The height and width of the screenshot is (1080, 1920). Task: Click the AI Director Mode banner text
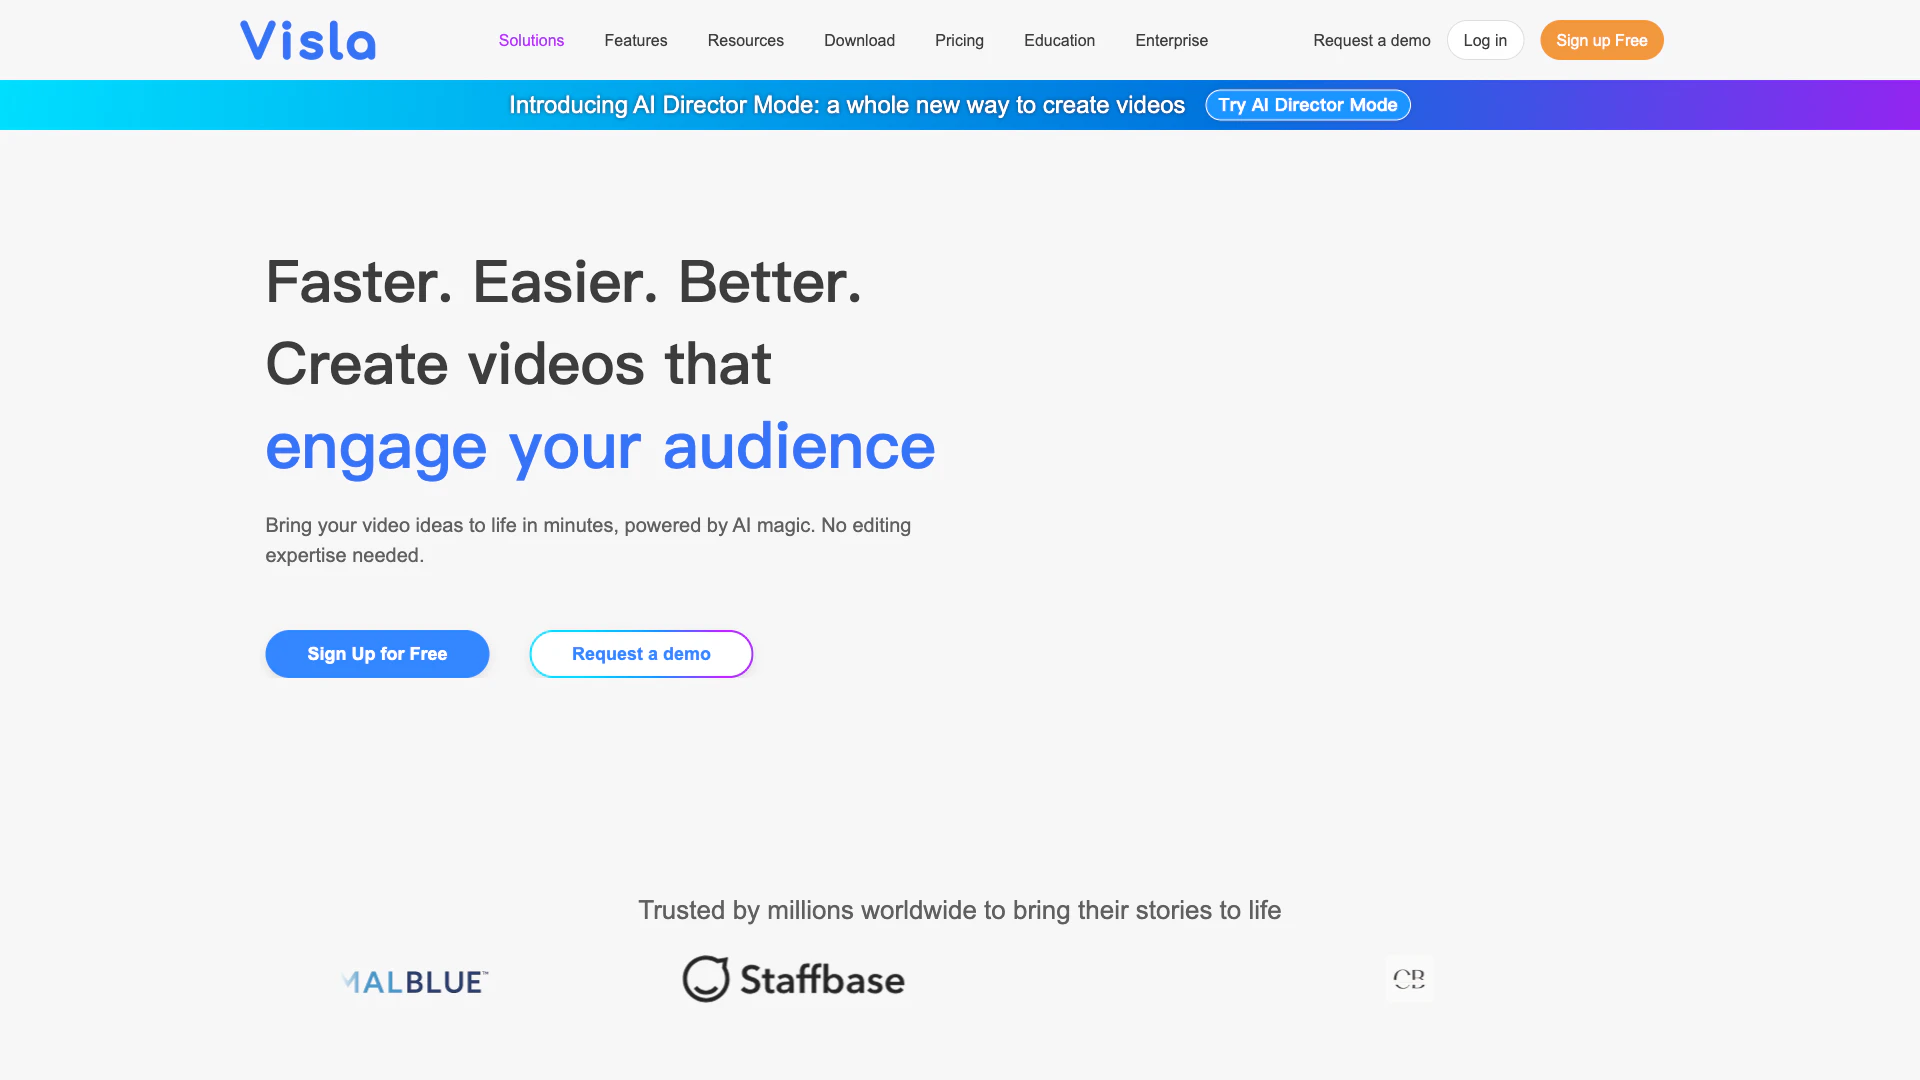click(x=846, y=105)
